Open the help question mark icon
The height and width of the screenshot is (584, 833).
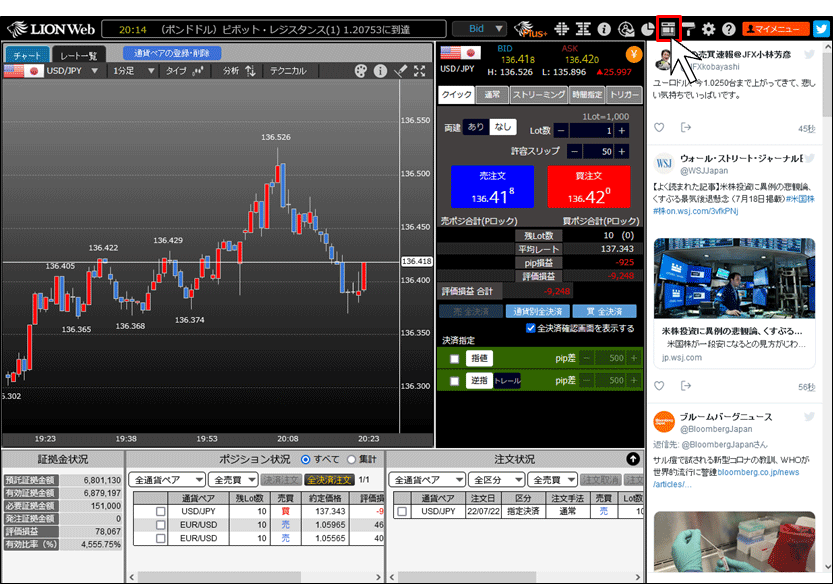tap(728, 29)
